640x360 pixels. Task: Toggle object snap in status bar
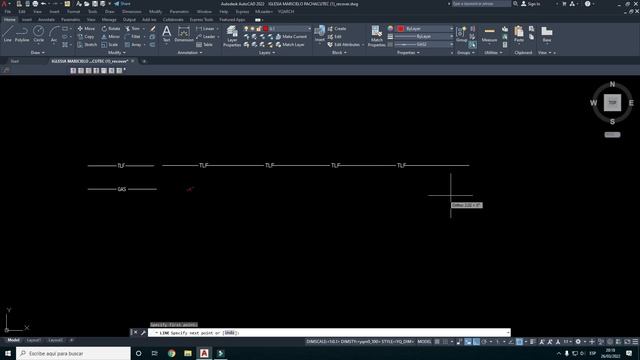tap(519, 342)
